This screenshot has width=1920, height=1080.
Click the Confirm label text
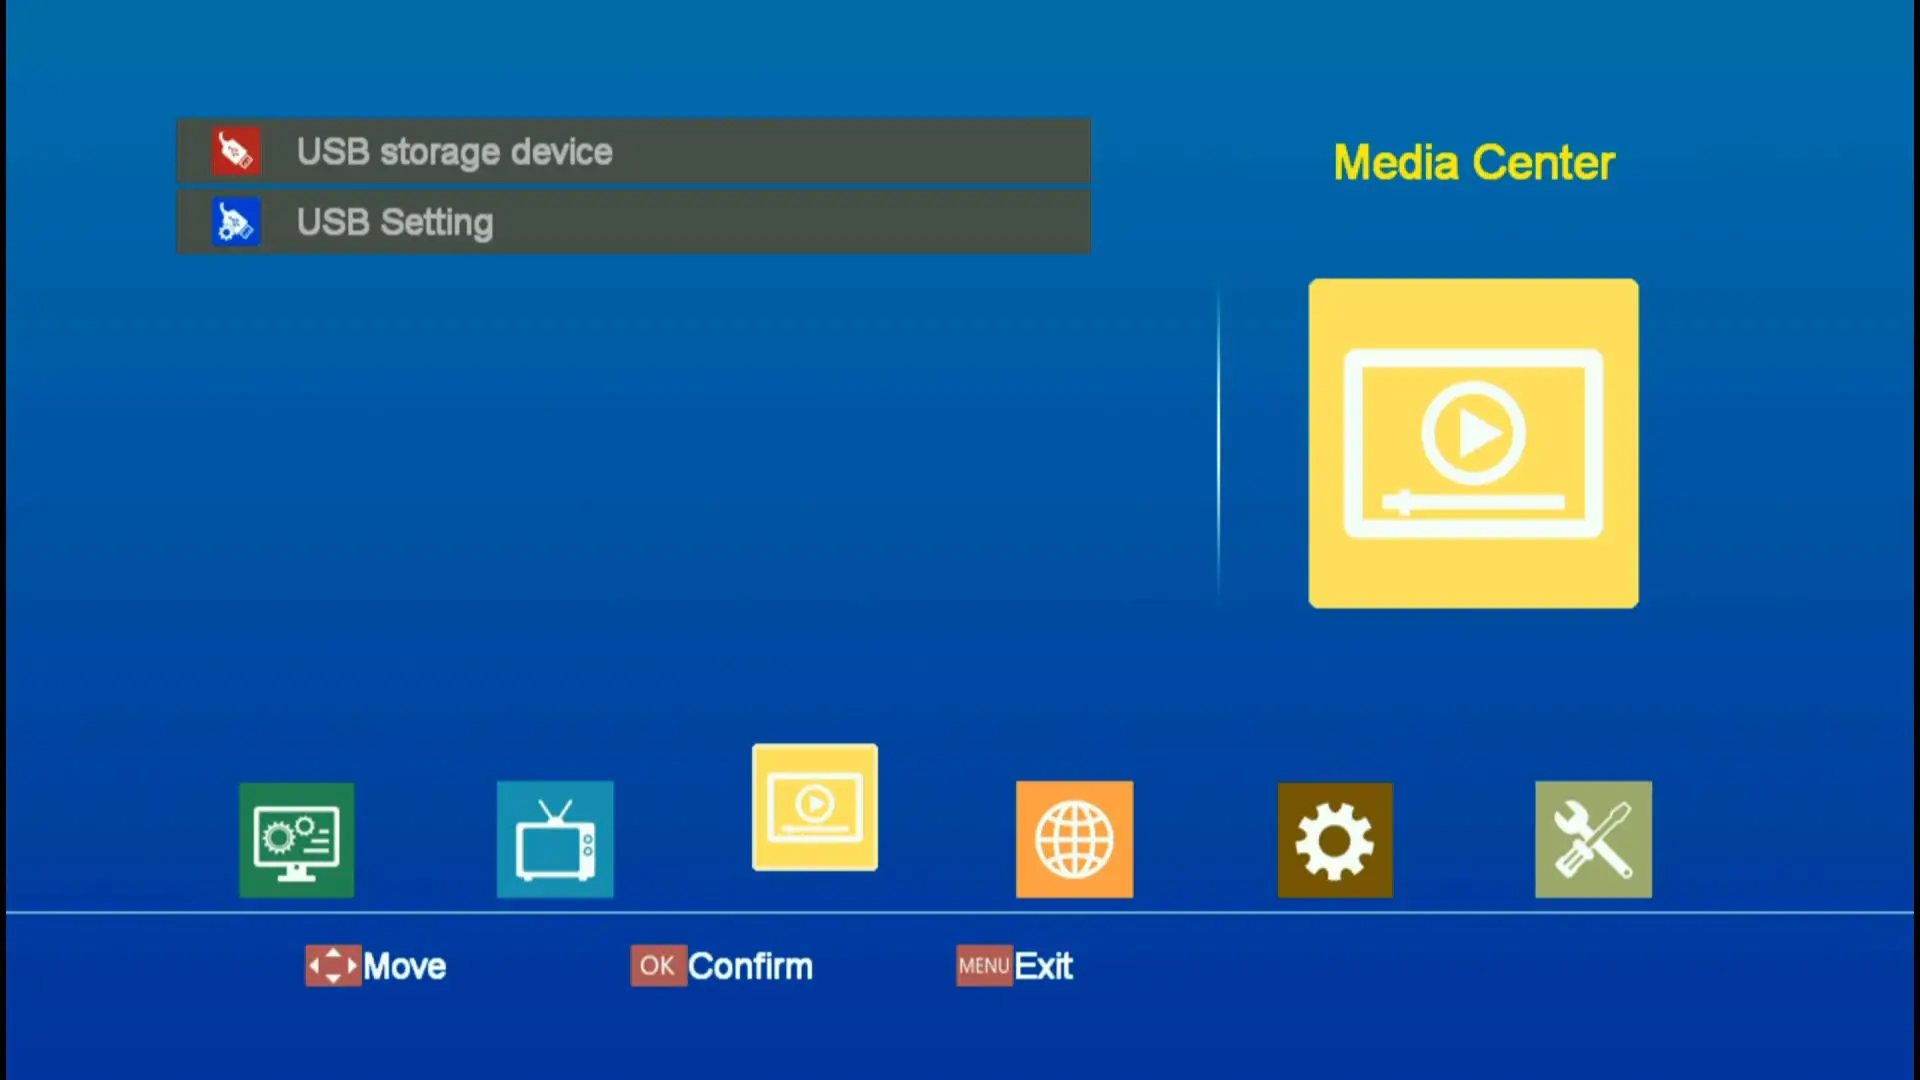pos(751,966)
